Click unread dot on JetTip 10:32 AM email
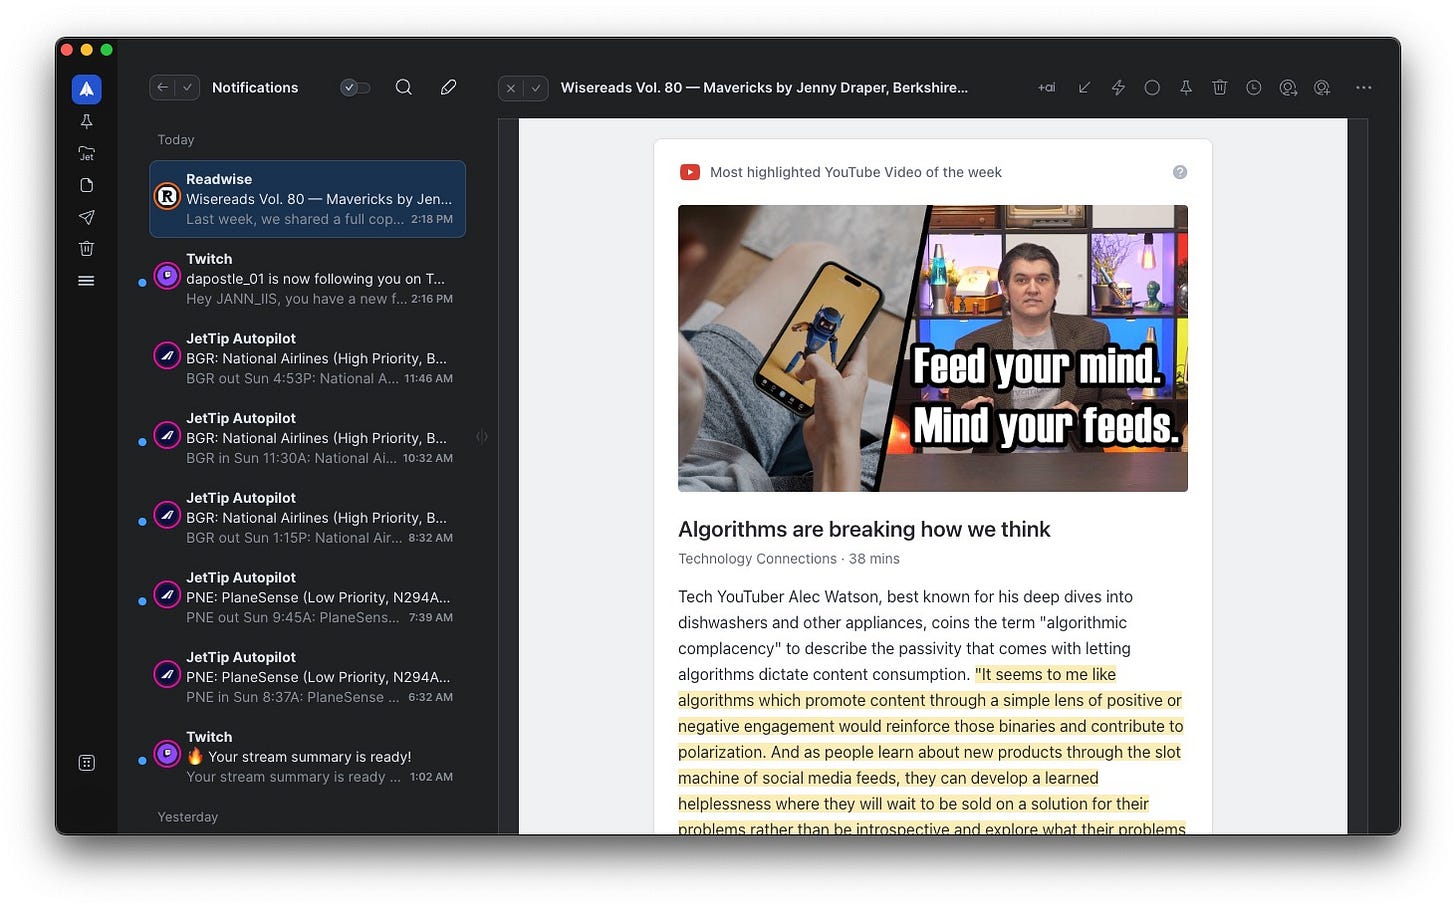1456x908 pixels. (x=142, y=442)
